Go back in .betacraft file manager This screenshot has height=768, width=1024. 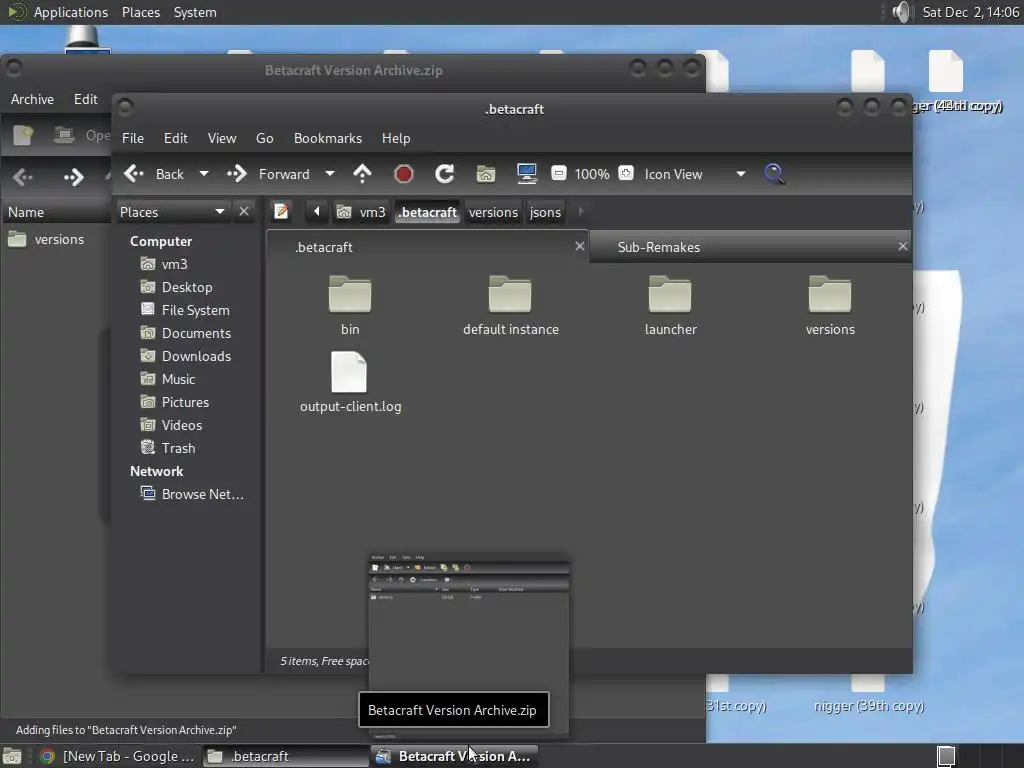coord(153,174)
